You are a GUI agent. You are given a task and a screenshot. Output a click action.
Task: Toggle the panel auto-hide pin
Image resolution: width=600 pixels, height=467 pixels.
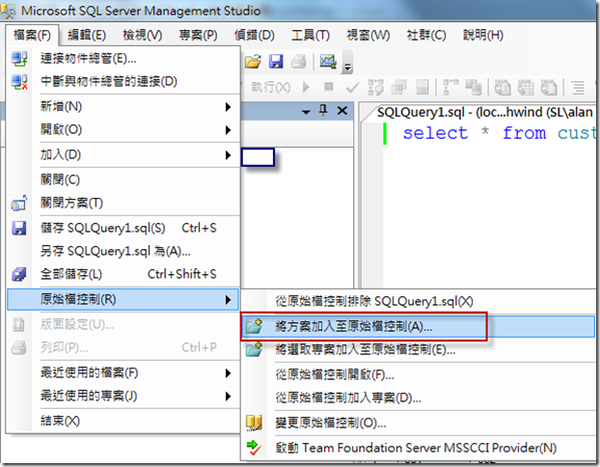pyautogui.click(x=323, y=111)
